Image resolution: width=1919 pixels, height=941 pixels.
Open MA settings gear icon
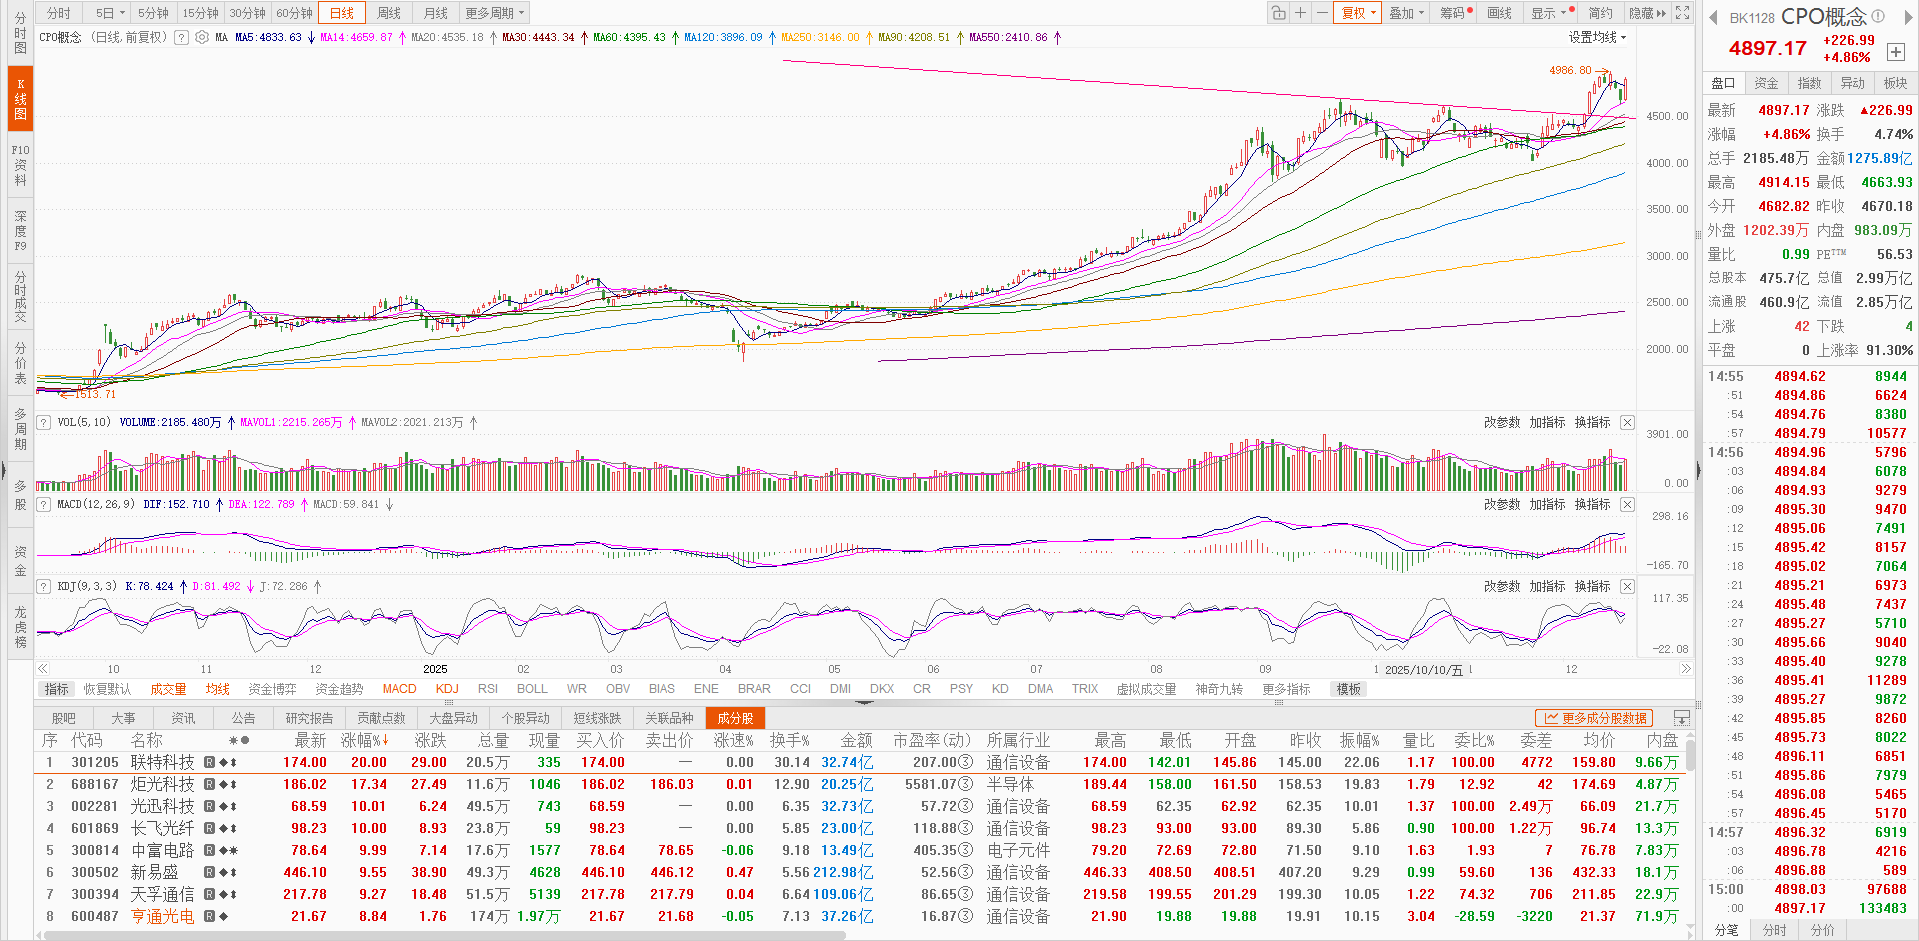coord(202,38)
